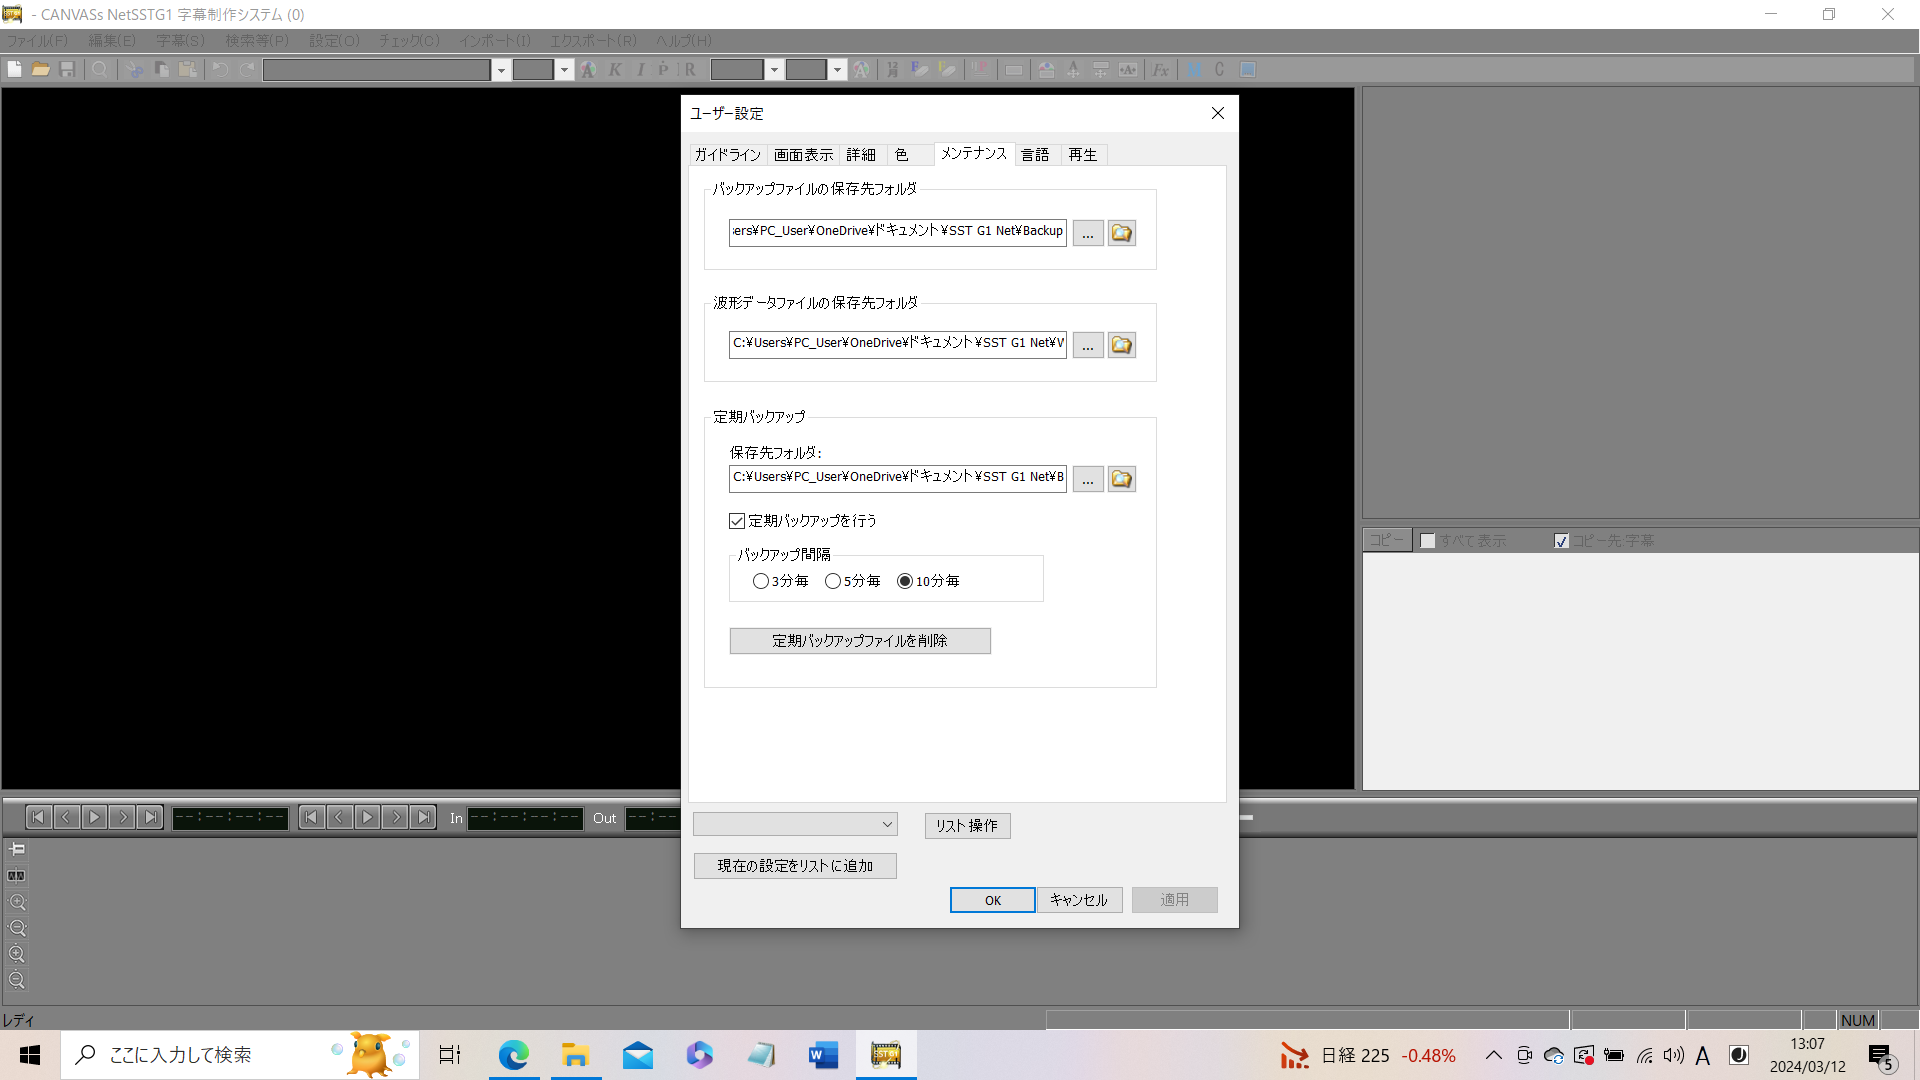Click the コピー button in right panel

[x=1387, y=540]
